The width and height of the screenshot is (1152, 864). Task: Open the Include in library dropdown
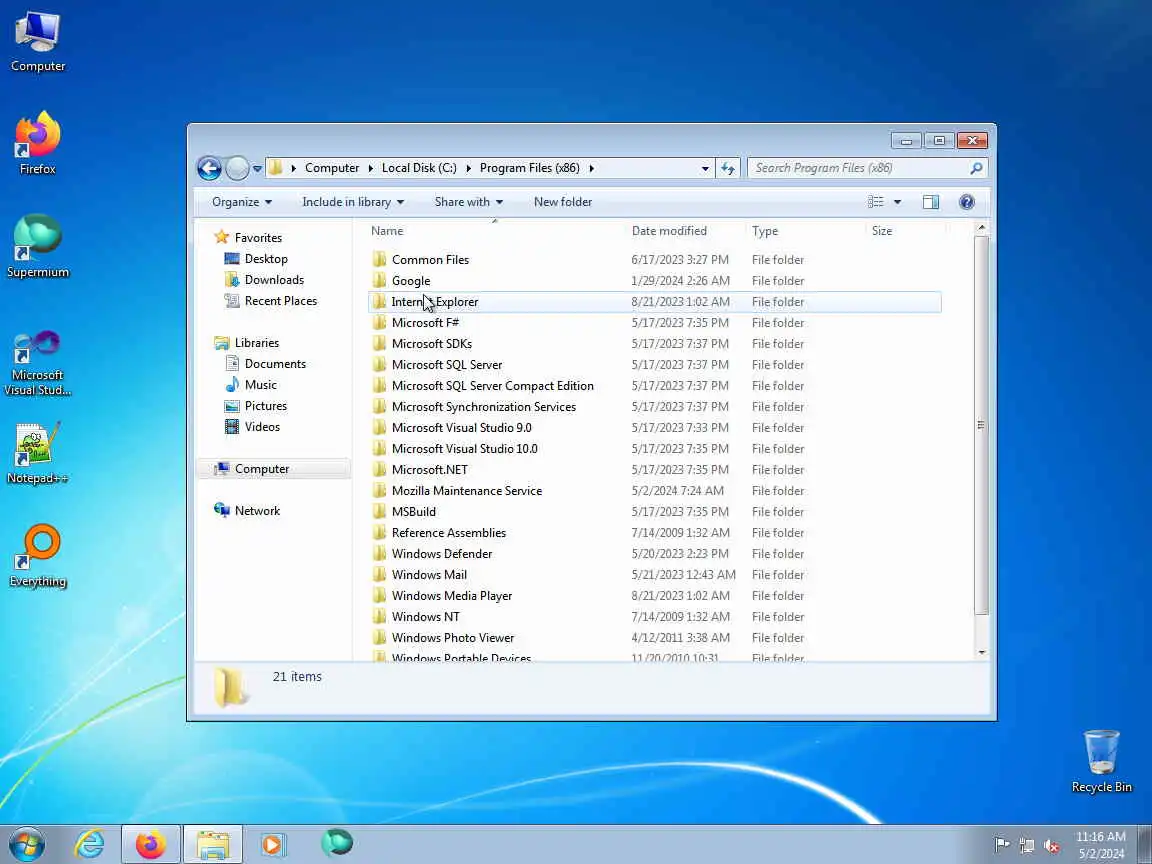(353, 202)
